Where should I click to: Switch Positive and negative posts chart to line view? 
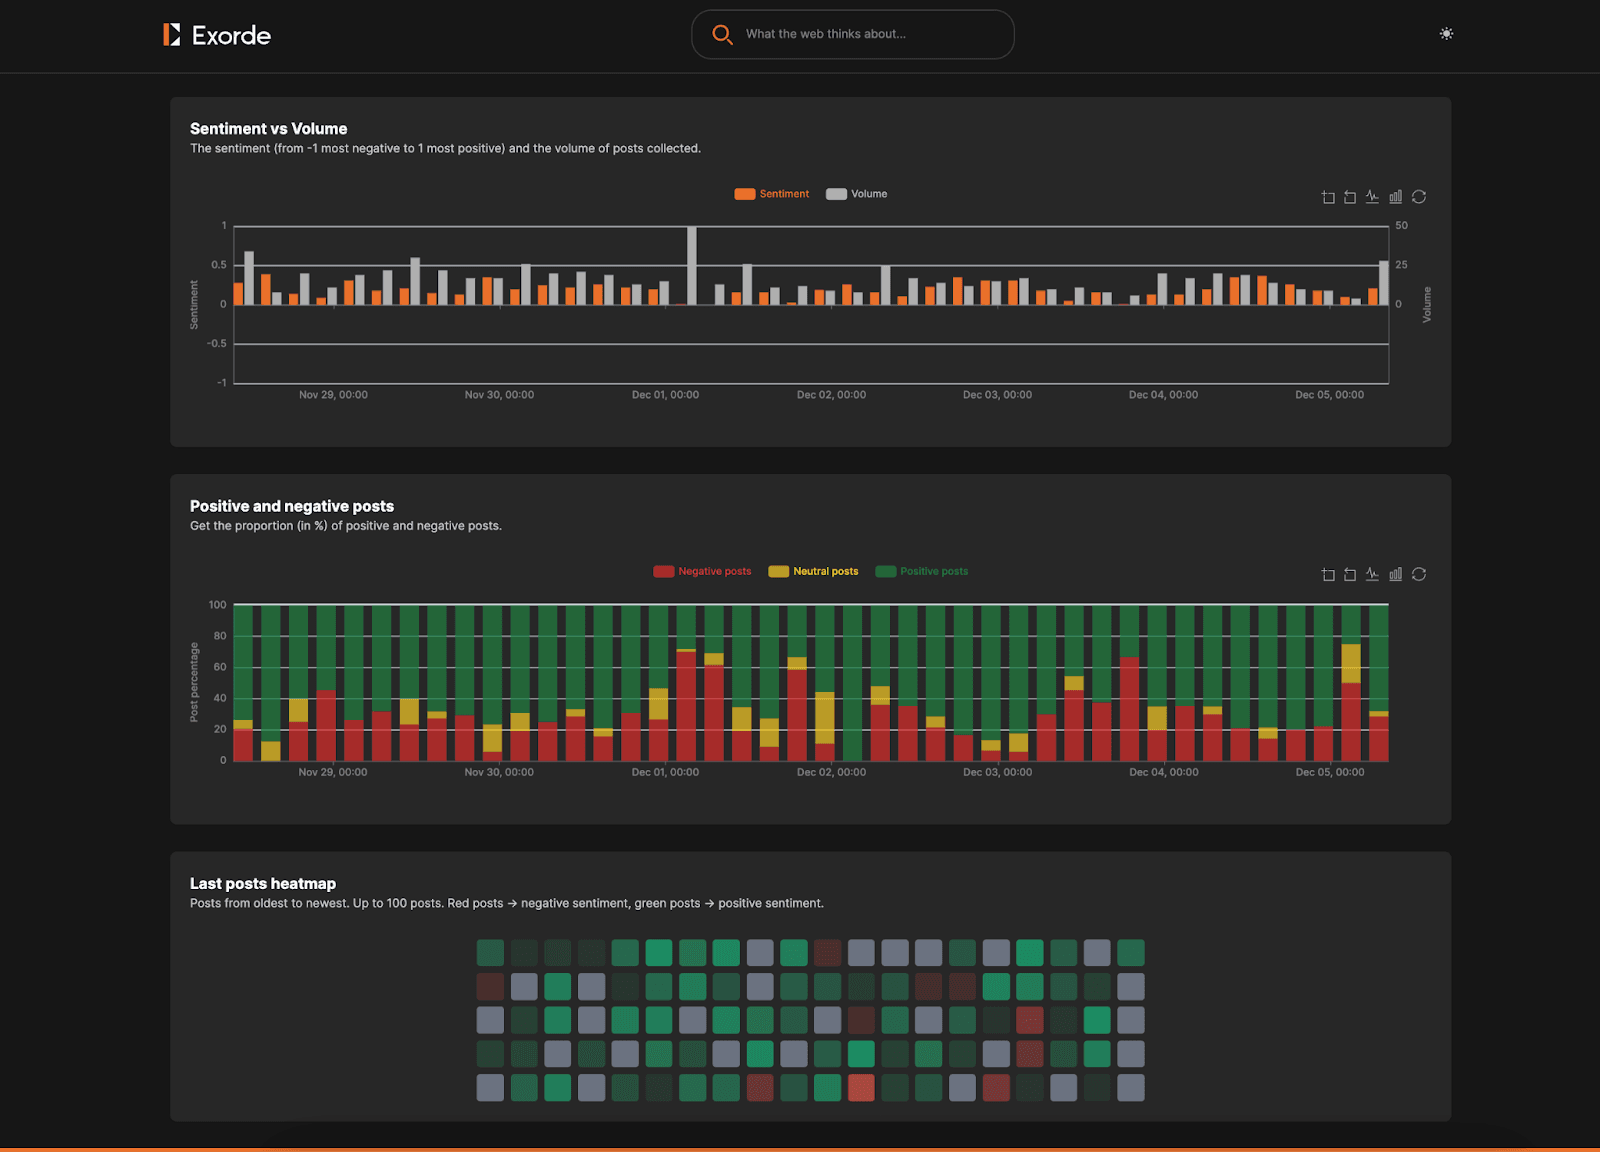click(1372, 574)
